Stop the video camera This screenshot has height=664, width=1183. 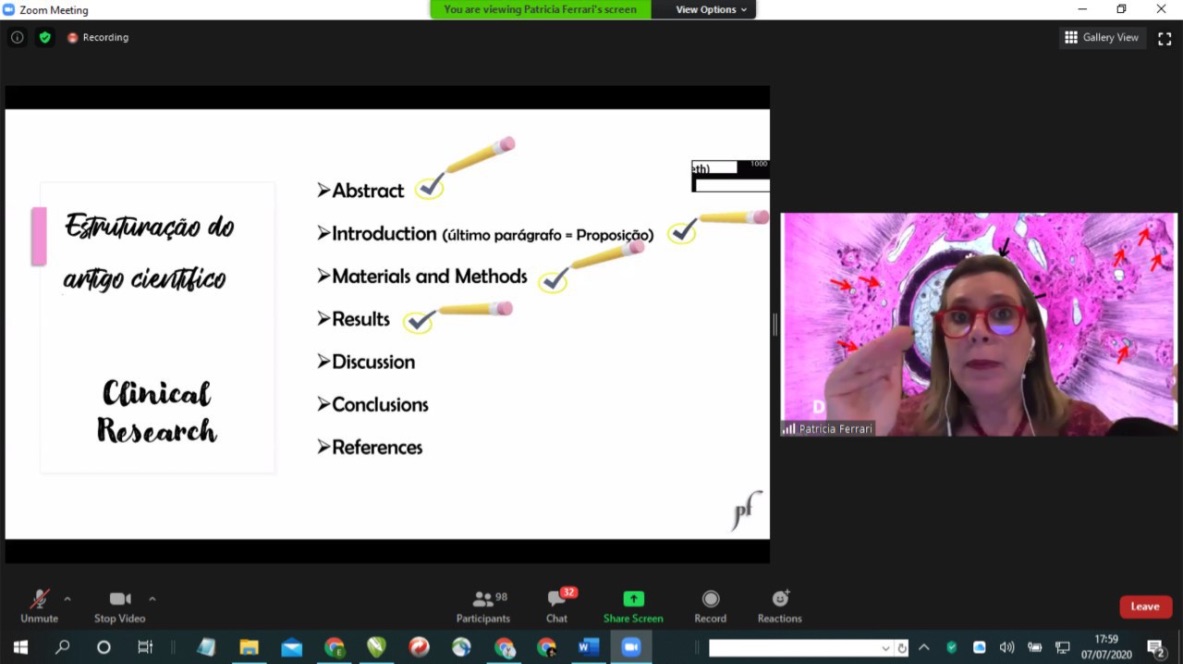pos(120,605)
